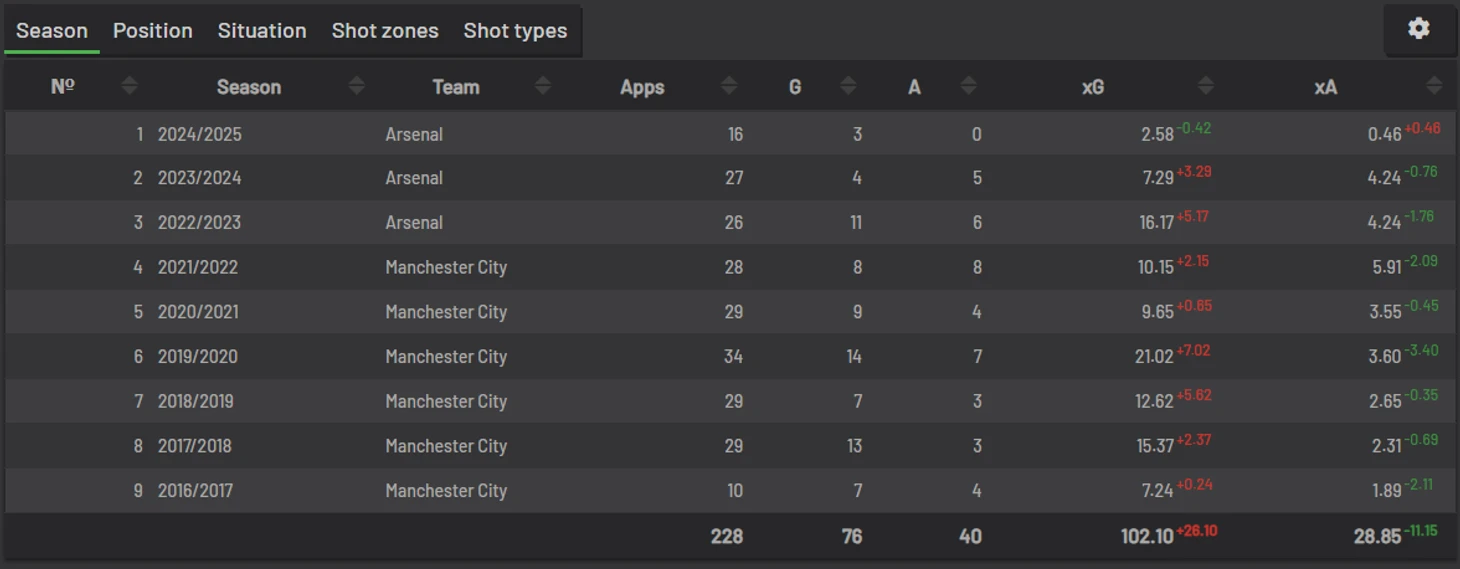Click the xG column header label
The image size is (1460, 569).
[x=1093, y=87]
